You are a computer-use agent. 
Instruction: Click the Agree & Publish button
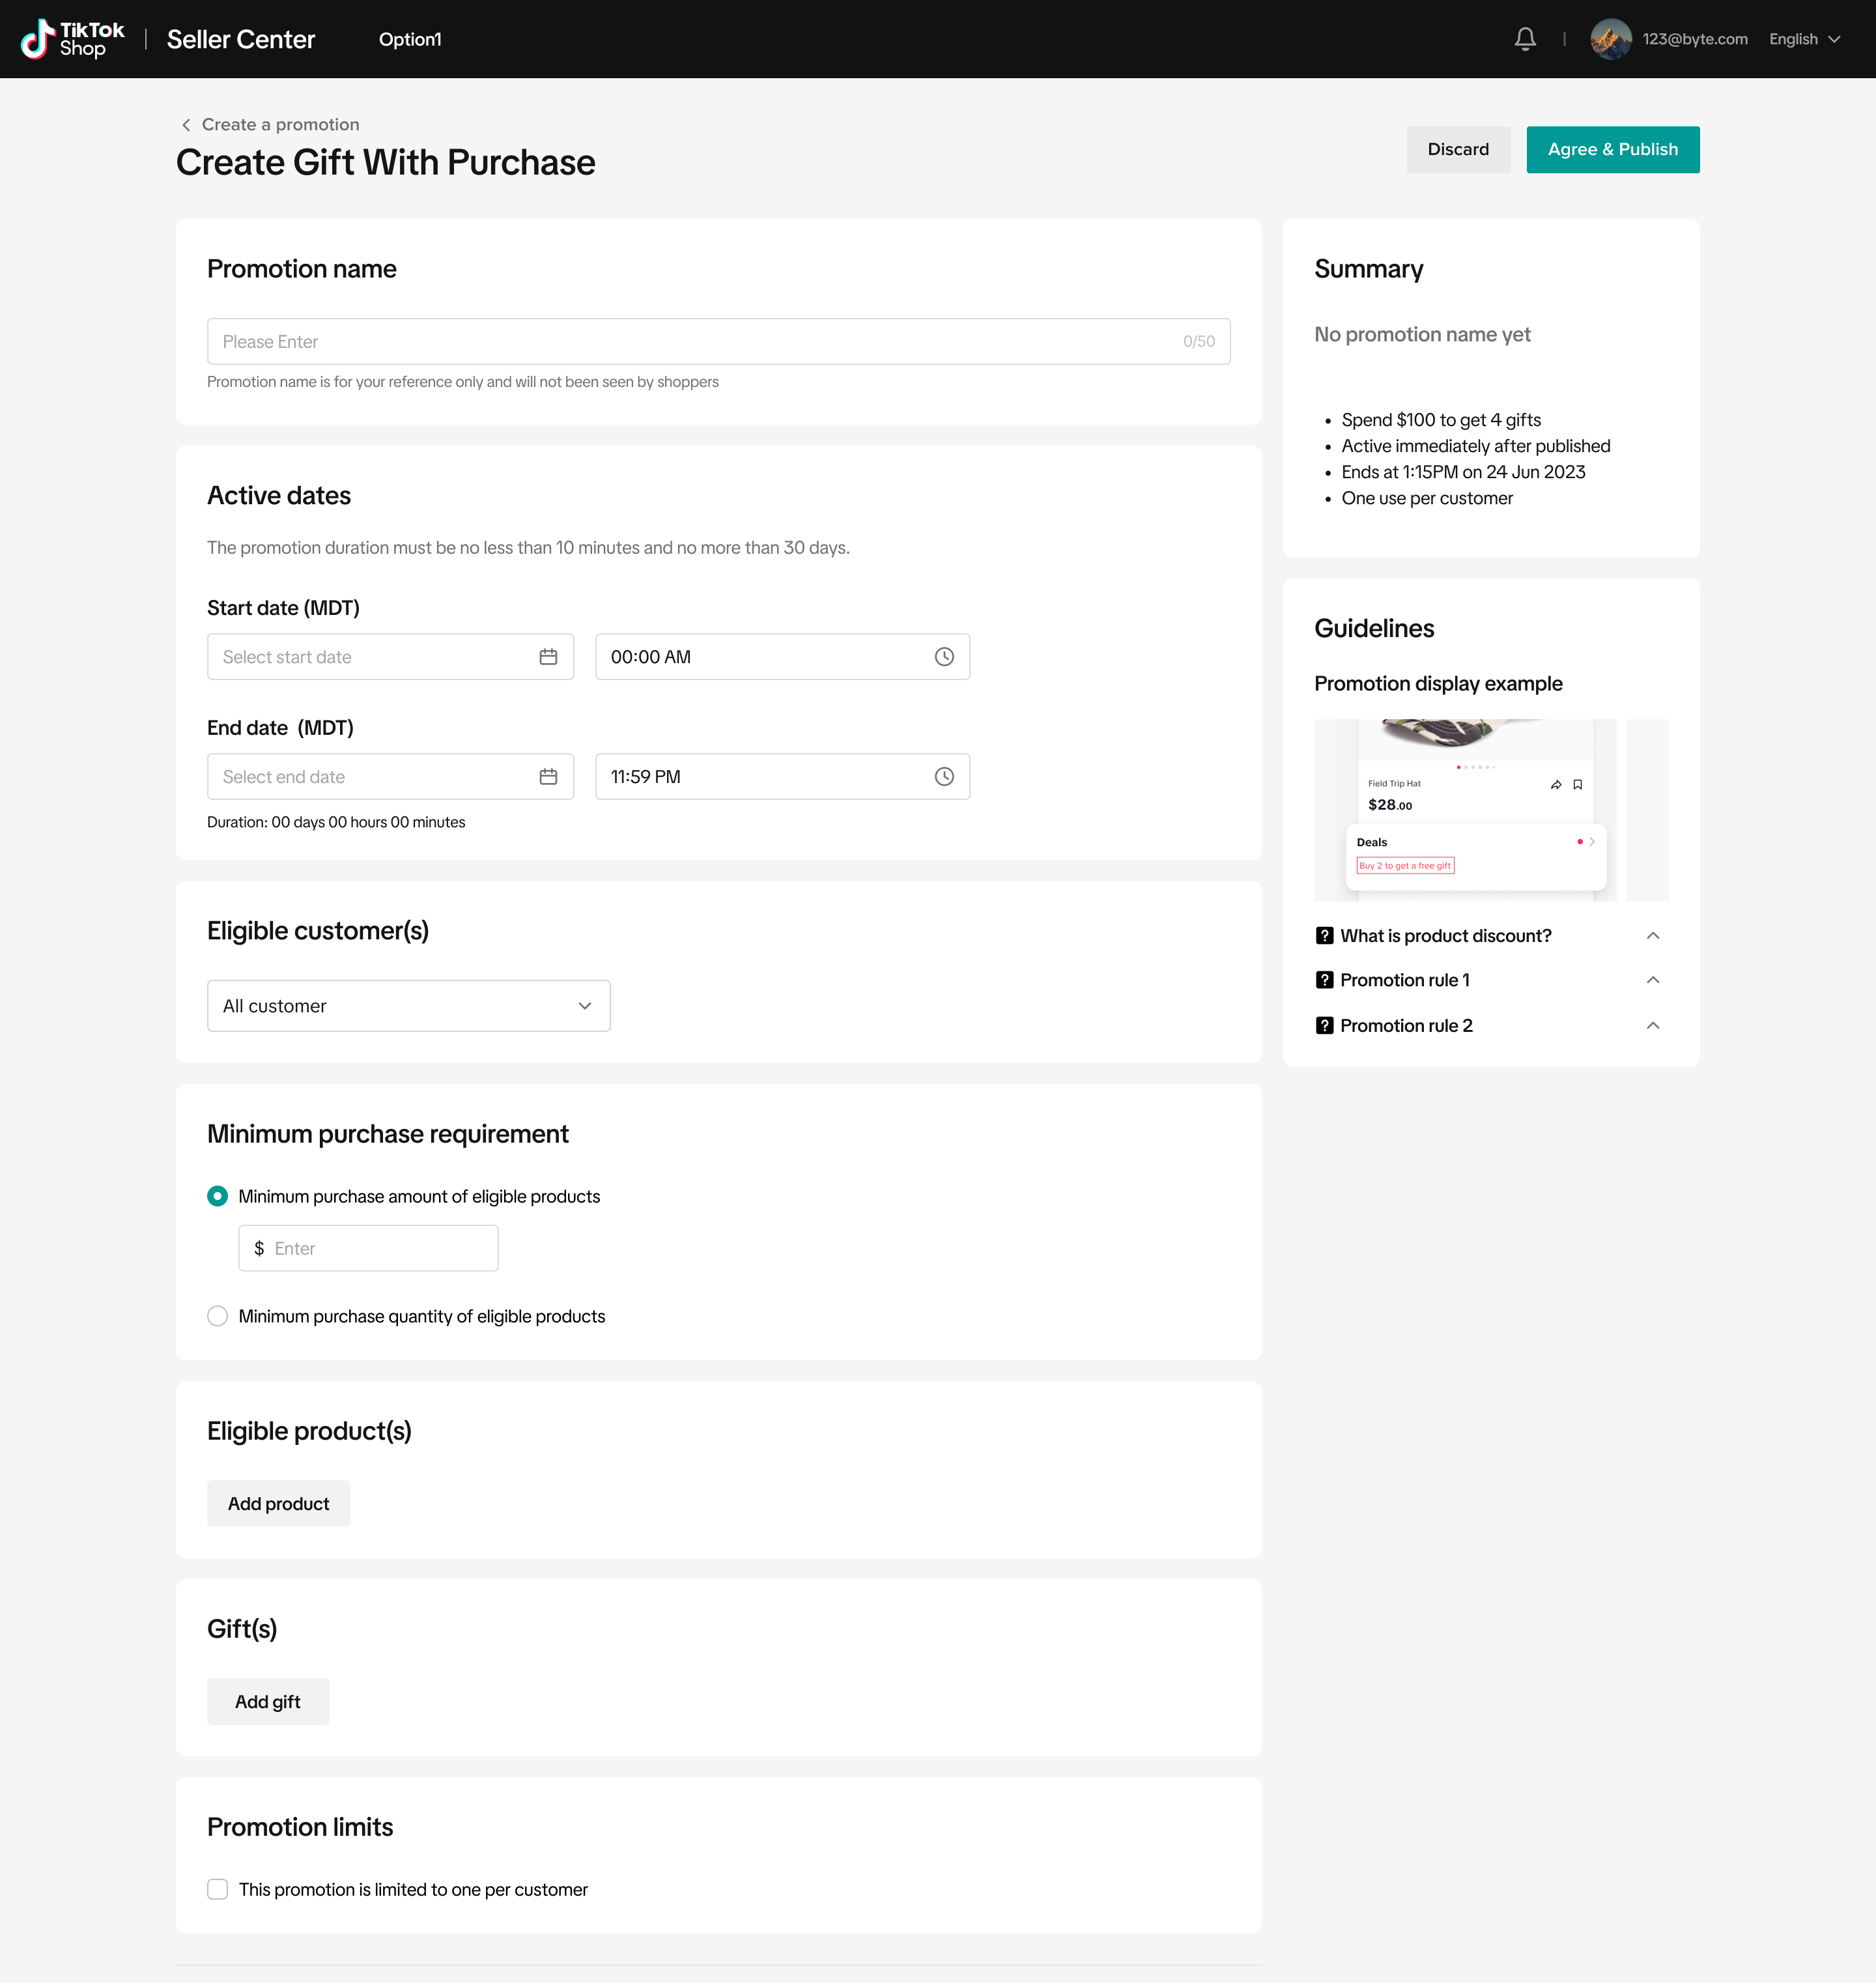[1612, 150]
